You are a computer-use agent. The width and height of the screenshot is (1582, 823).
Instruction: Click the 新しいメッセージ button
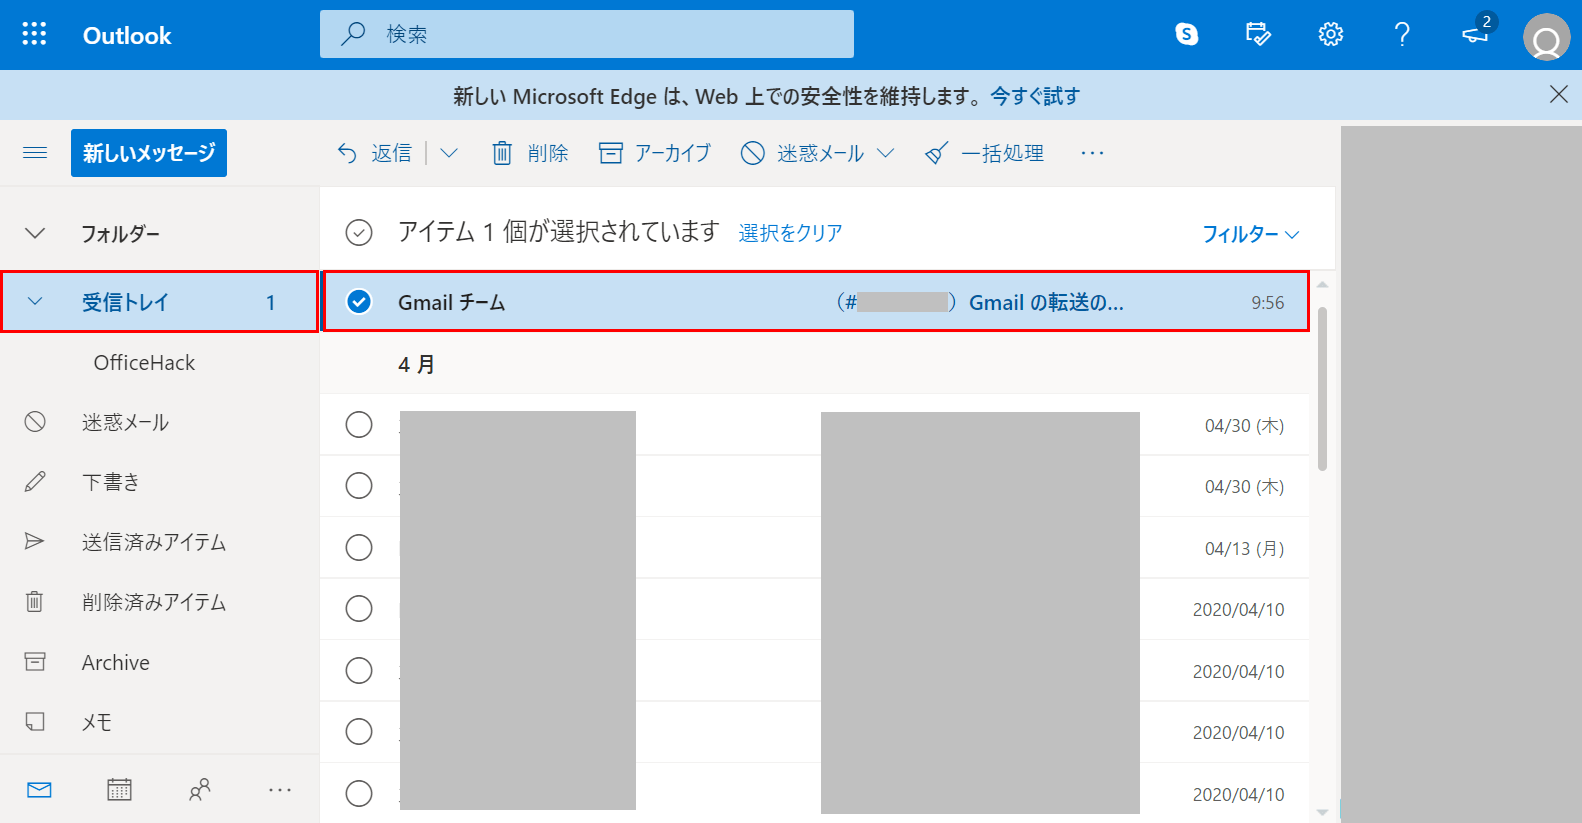coord(149,153)
